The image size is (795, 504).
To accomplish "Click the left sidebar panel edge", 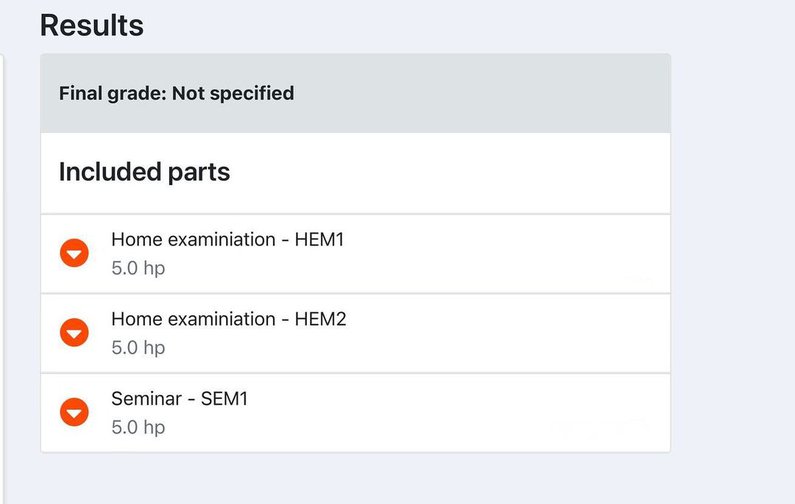I will click(x=3, y=250).
